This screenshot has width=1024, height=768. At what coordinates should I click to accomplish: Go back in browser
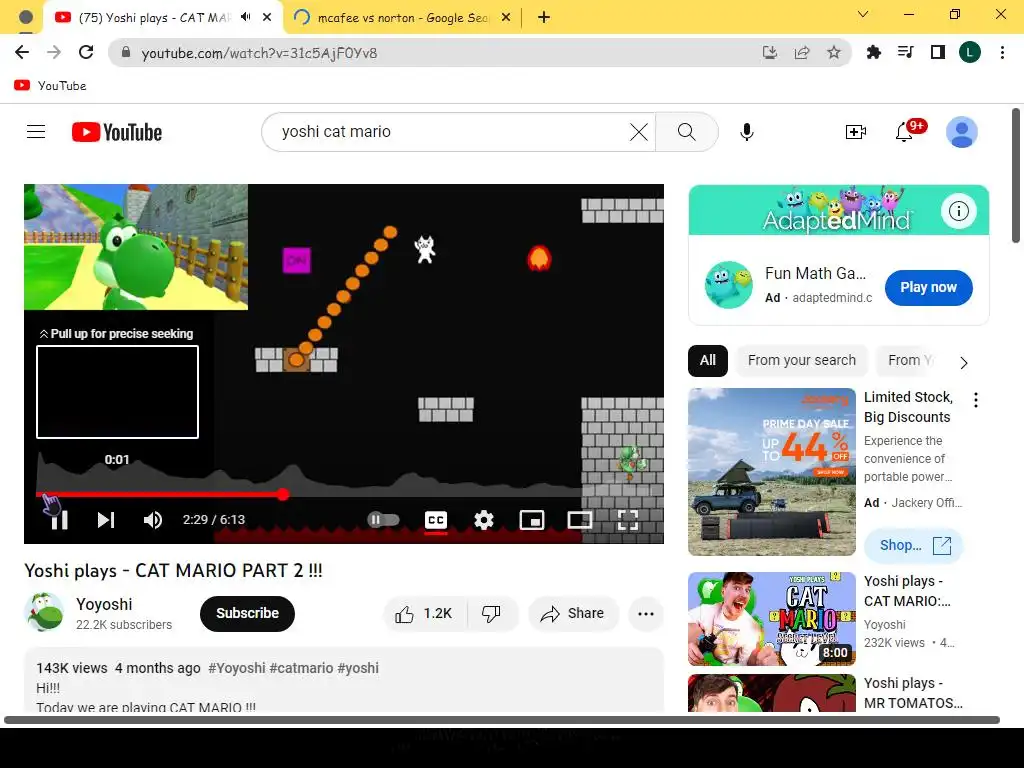tap(22, 52)
